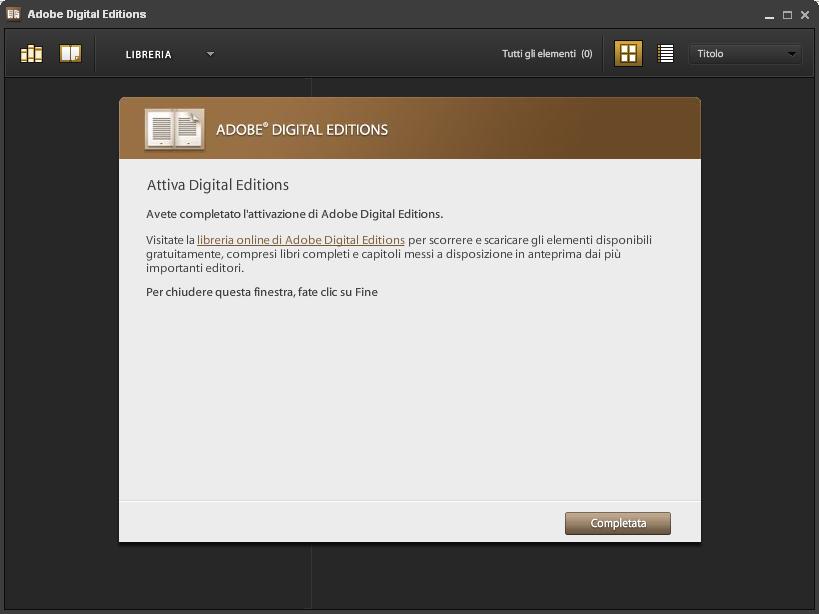819x614 pixels.
Task: Open the library bookshelf view icon
Action: click(31, 53)
